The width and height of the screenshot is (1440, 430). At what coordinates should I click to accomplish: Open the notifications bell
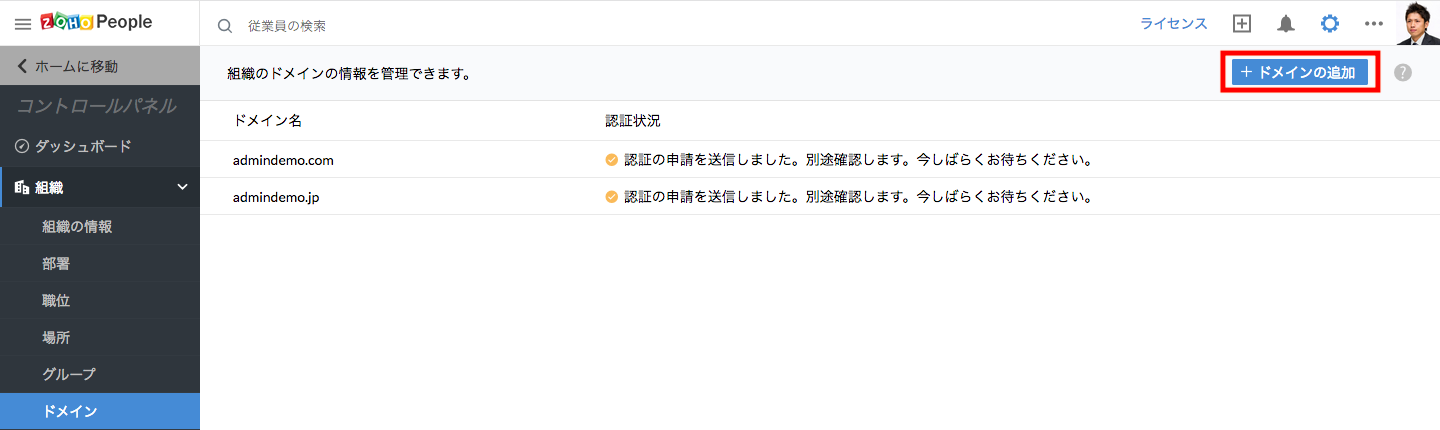(x=1286, y=24)
